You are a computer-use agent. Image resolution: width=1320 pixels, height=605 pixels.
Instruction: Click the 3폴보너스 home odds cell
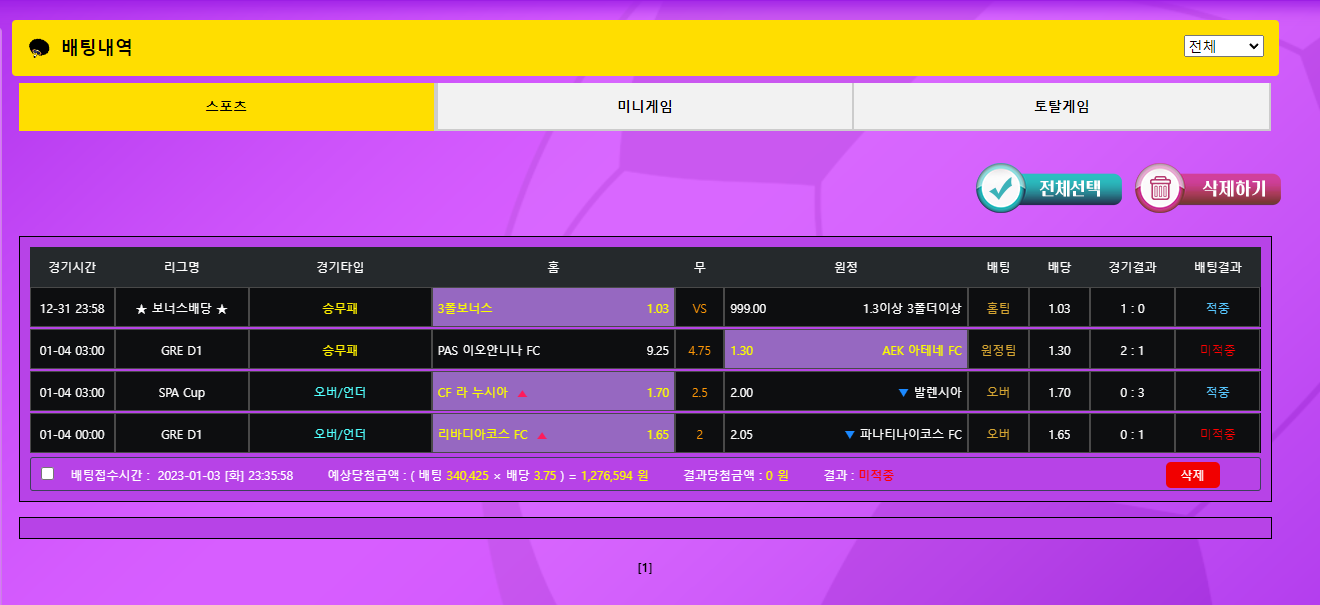pos(553,308)
